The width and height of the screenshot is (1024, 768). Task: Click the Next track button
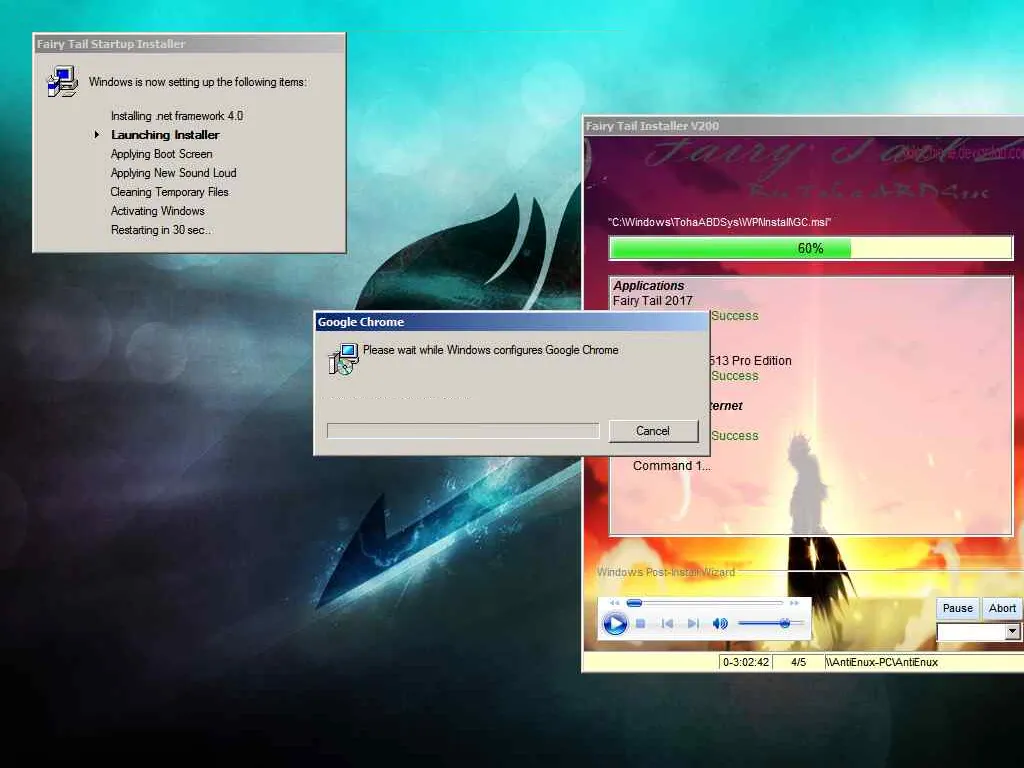click(x=693, y=624)
